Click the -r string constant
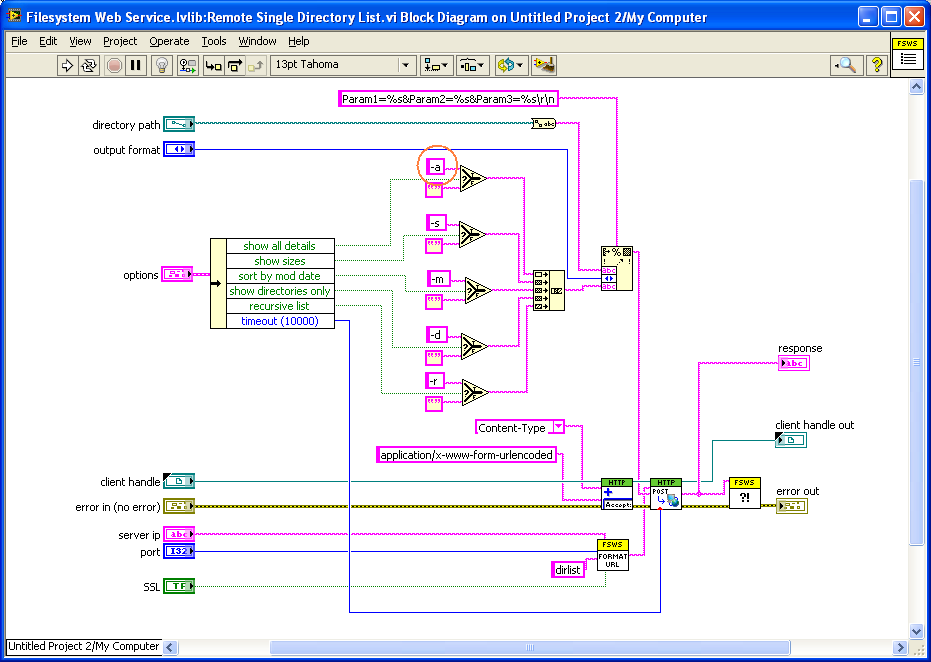Viewport: 931px width, 662px height. click(x=435, y=381)
